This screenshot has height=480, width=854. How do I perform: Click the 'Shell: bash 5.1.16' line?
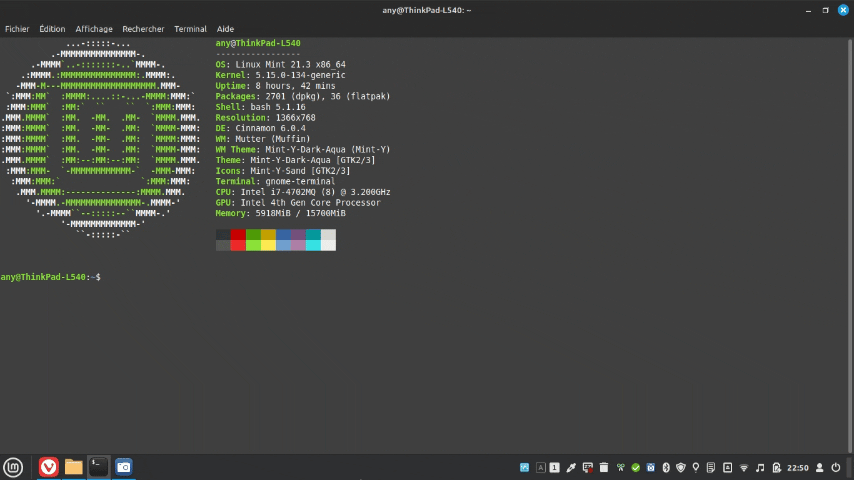pyautogui.click(x=260, y=107)
